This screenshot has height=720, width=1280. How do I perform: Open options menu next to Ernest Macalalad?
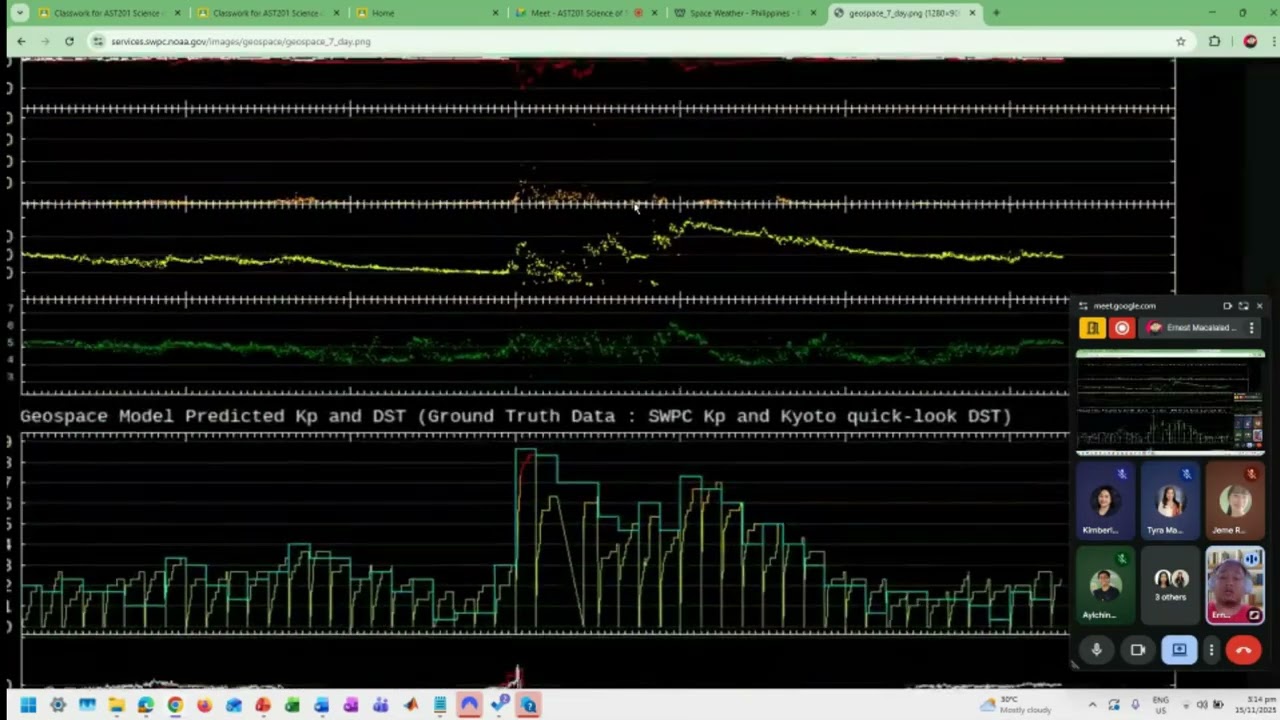tap(1251, 328)
